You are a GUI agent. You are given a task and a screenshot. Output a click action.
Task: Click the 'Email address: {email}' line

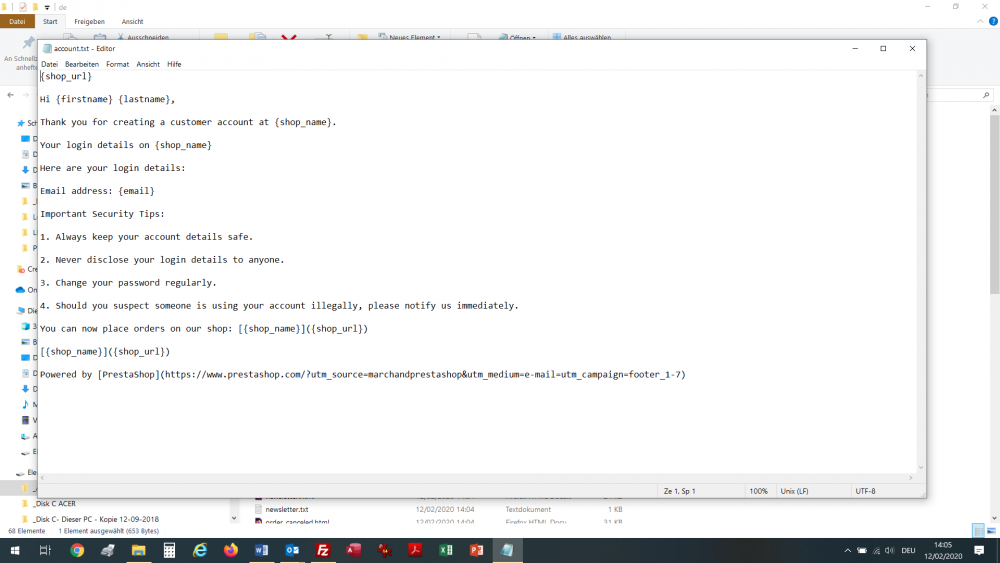[x=97, y=191]
